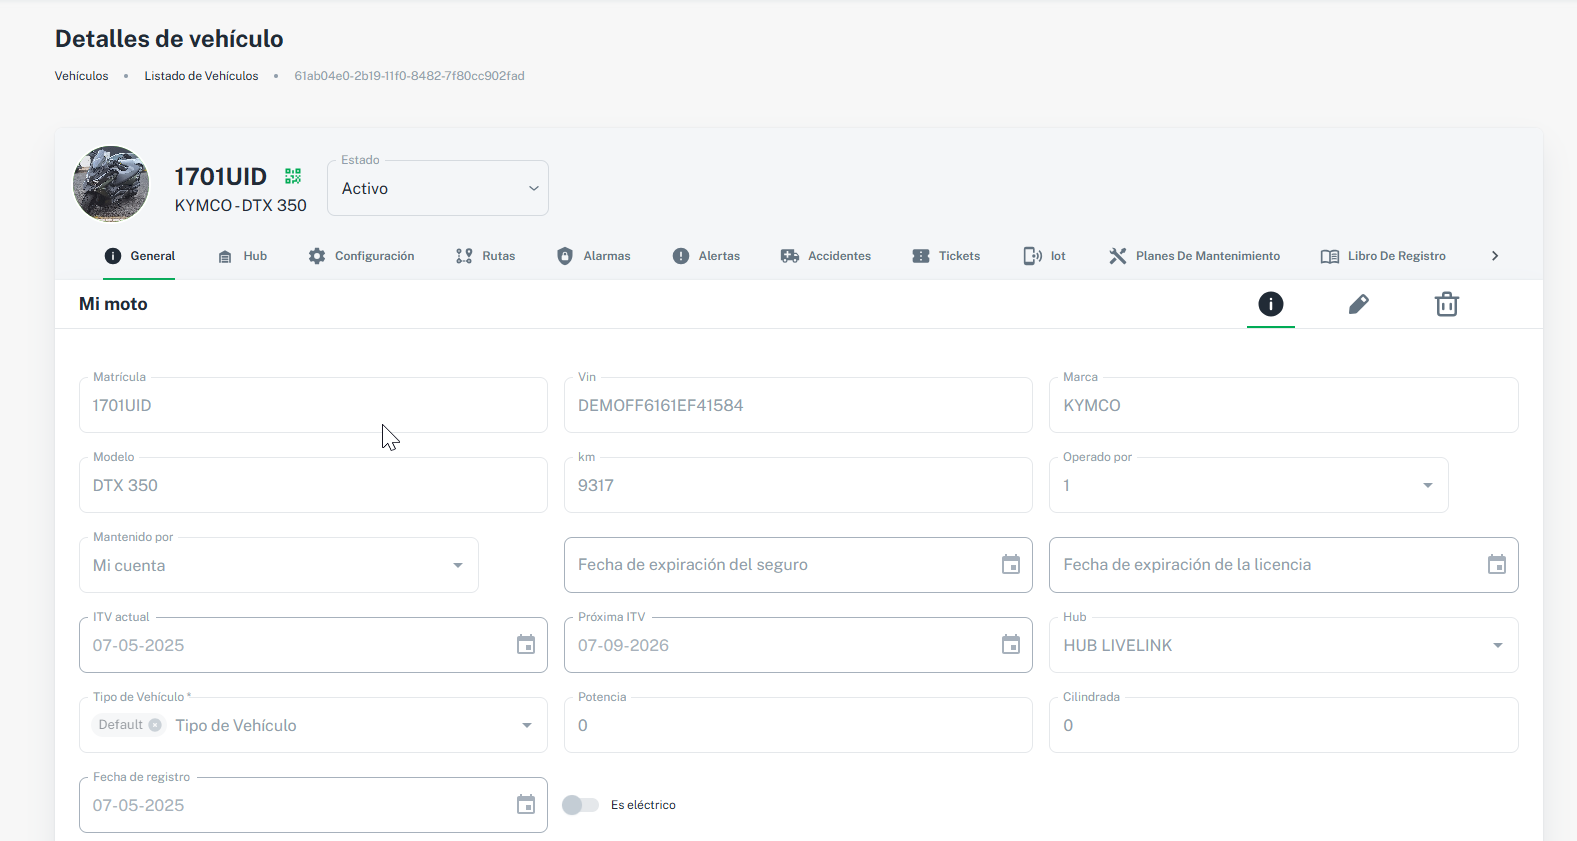The height and width of the screenshot is (841, 1577).
Task: Go to the Accidentes tab
Action: 826,256
